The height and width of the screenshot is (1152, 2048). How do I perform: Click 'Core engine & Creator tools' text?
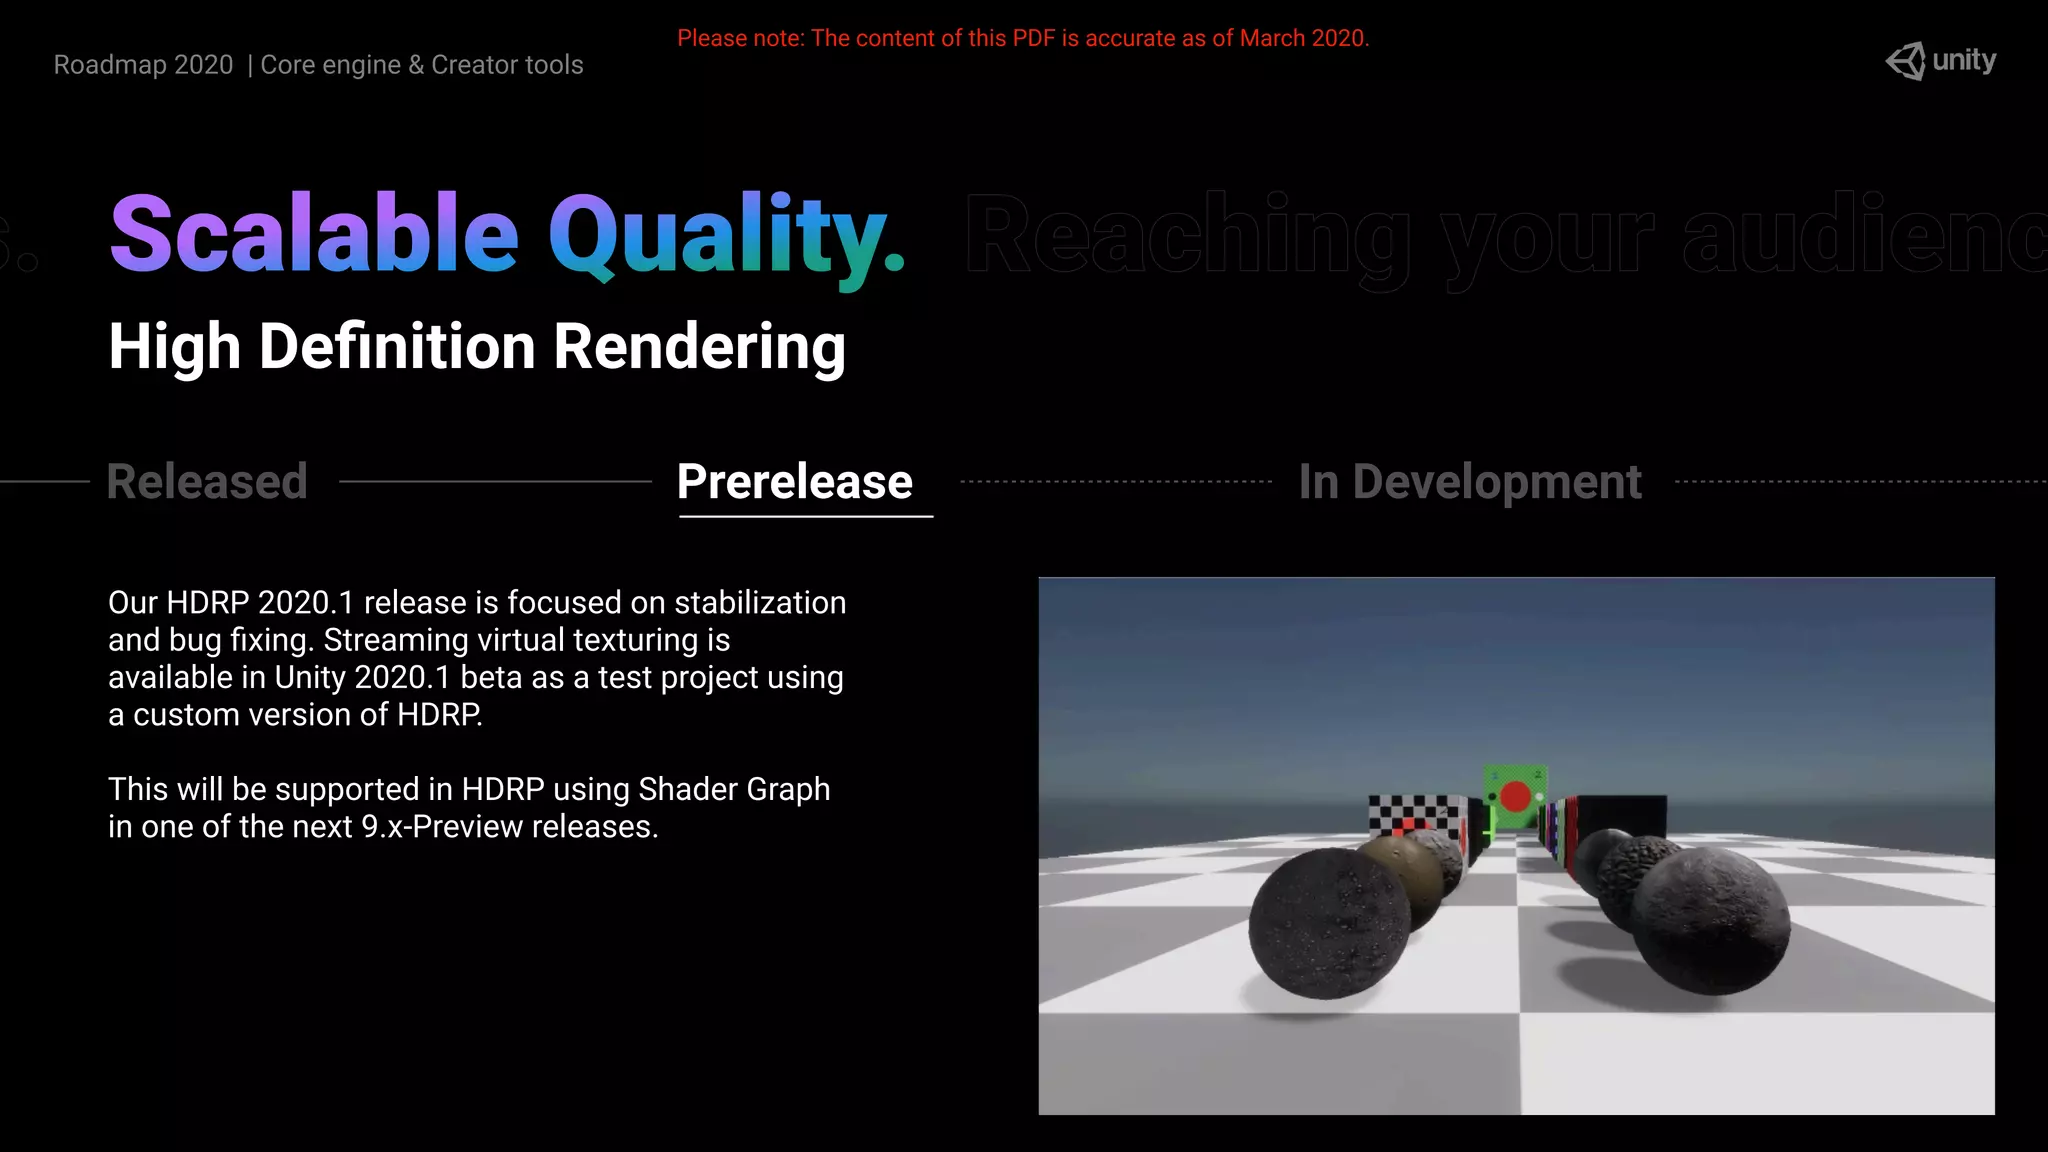tap(422, 65)
